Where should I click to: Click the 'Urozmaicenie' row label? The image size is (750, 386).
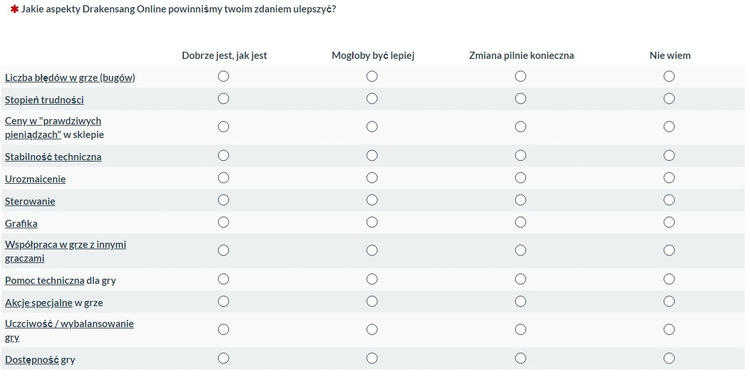(35, 179)
